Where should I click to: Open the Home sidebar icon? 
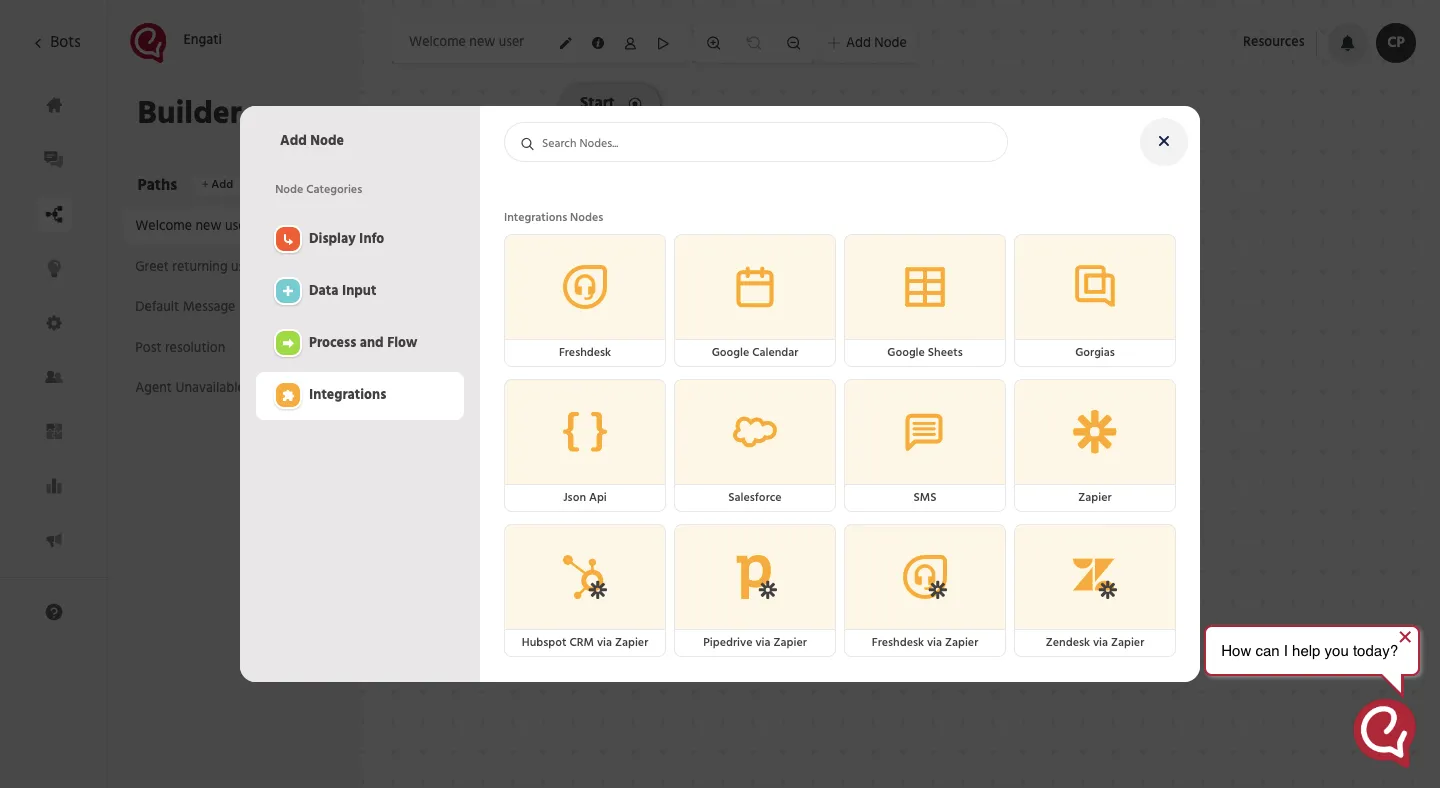(x=54, y=105)
